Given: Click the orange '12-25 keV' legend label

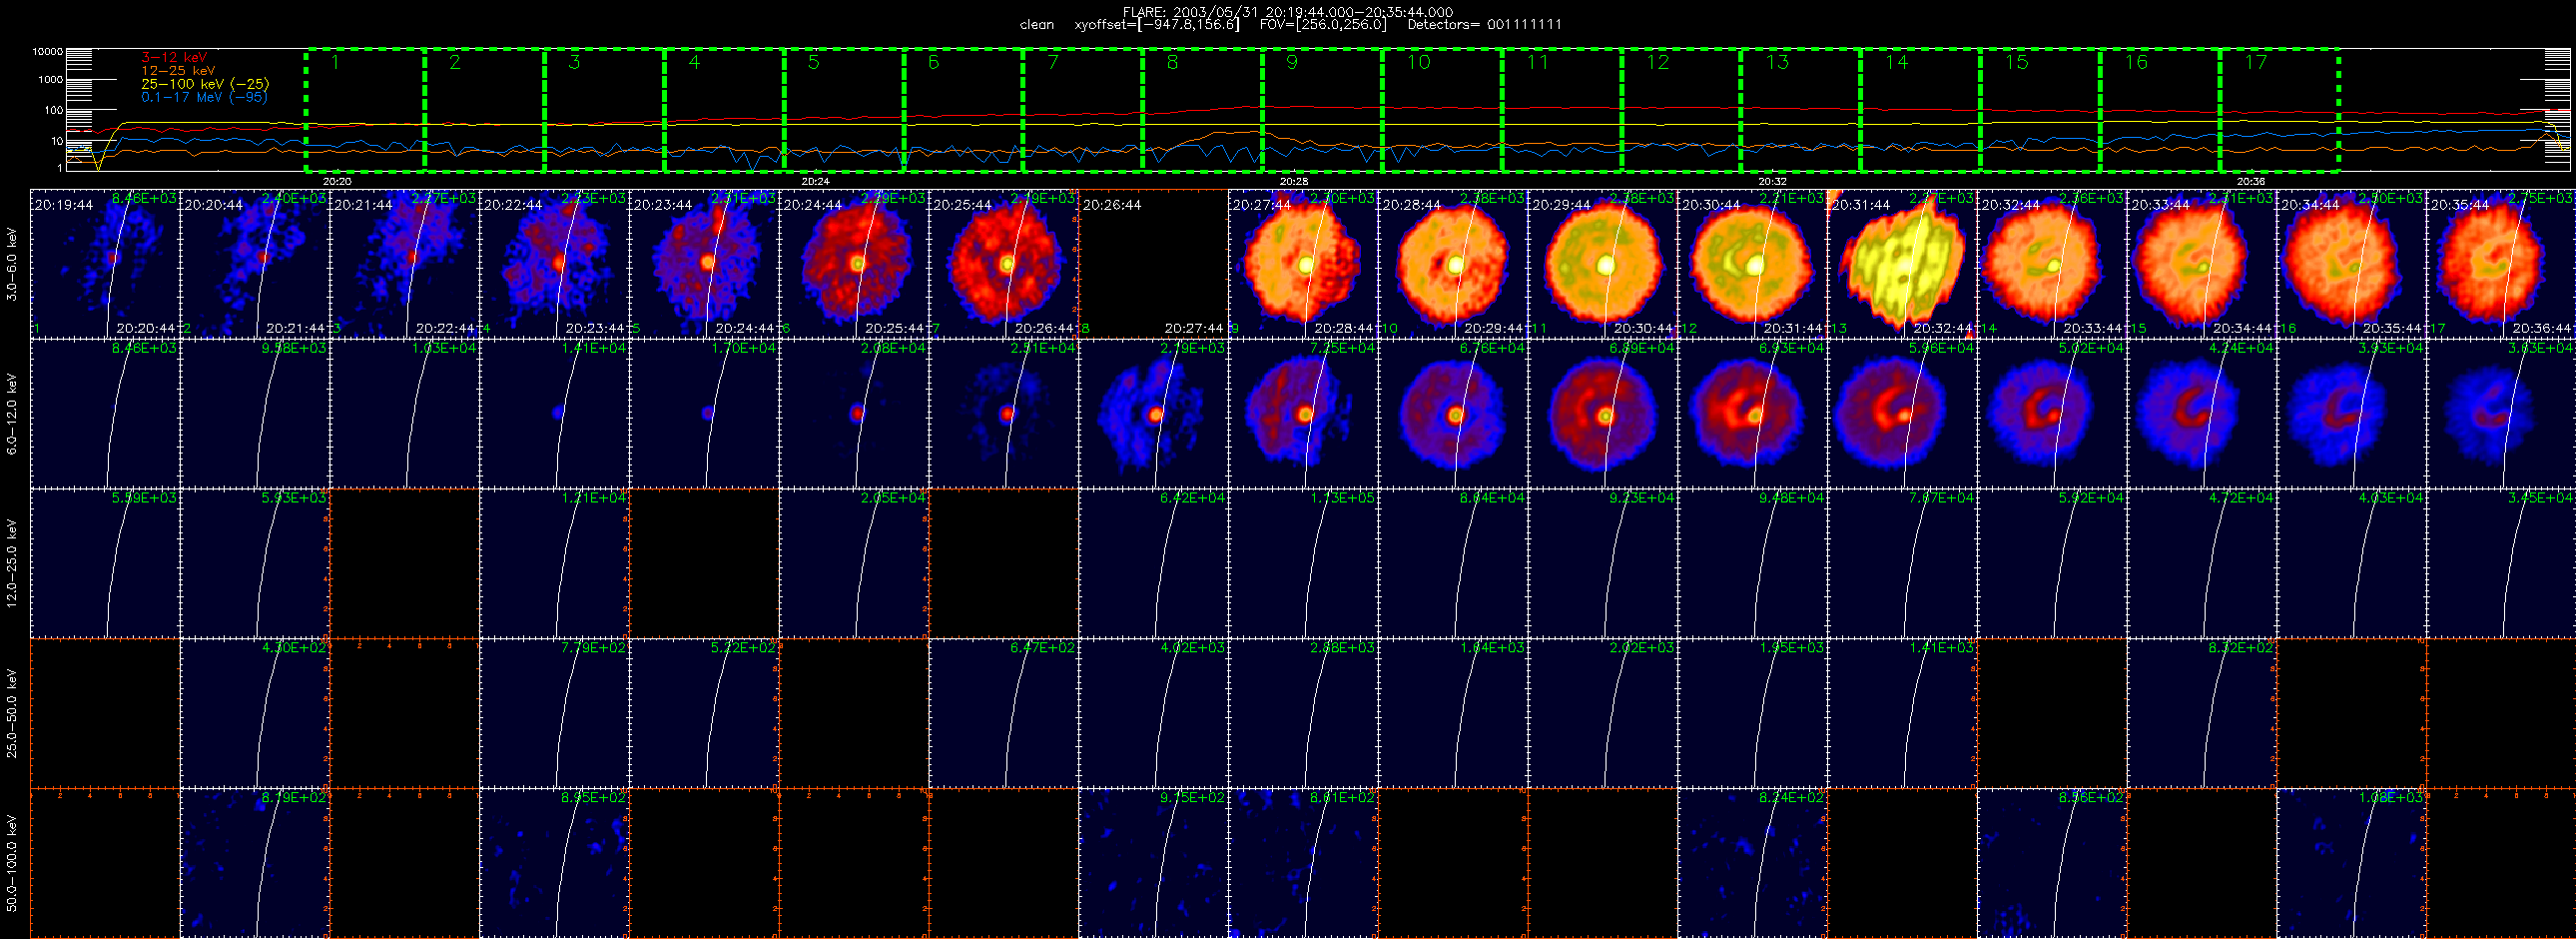Looking at the screenshot, I should (x=178, y=71).
